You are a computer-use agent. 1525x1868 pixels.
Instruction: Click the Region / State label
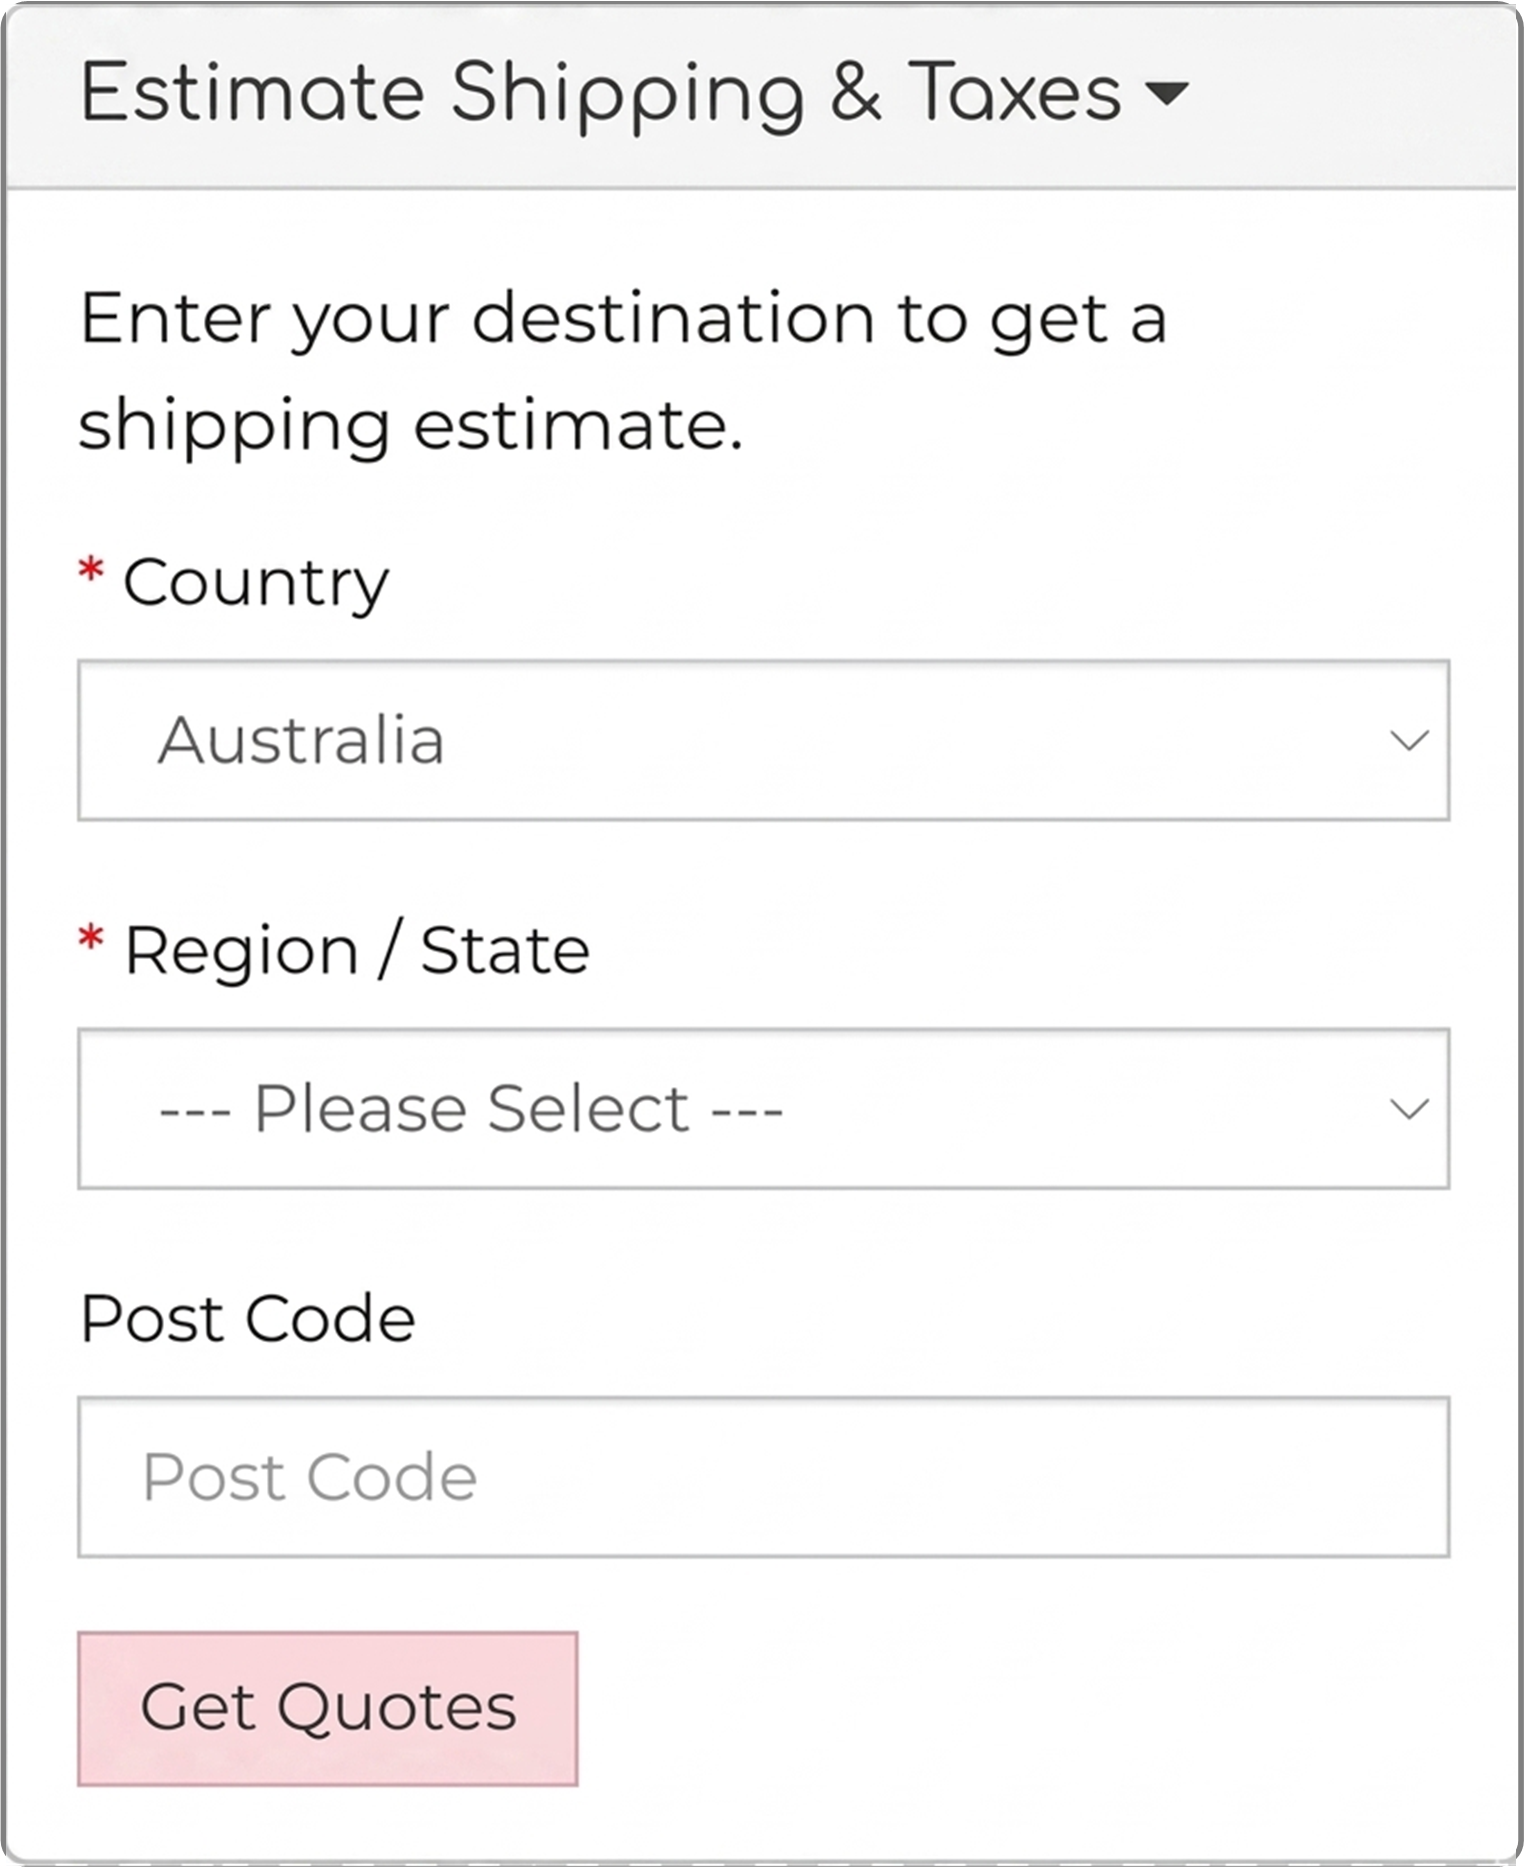tap(356, 950)
